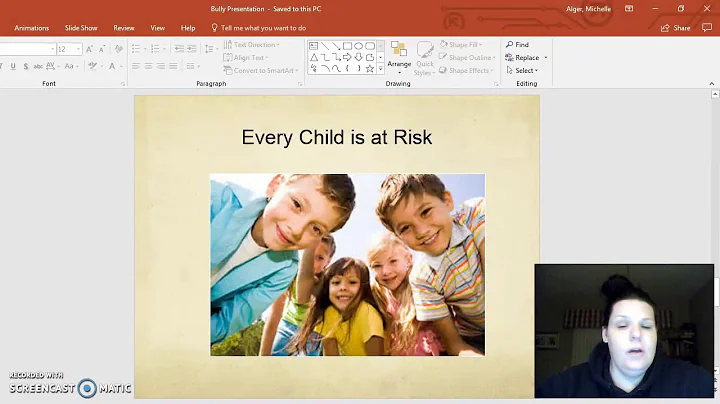Open Font dialog launcher
This screenshot has height=404, width=720.
[x=123, y=84]
